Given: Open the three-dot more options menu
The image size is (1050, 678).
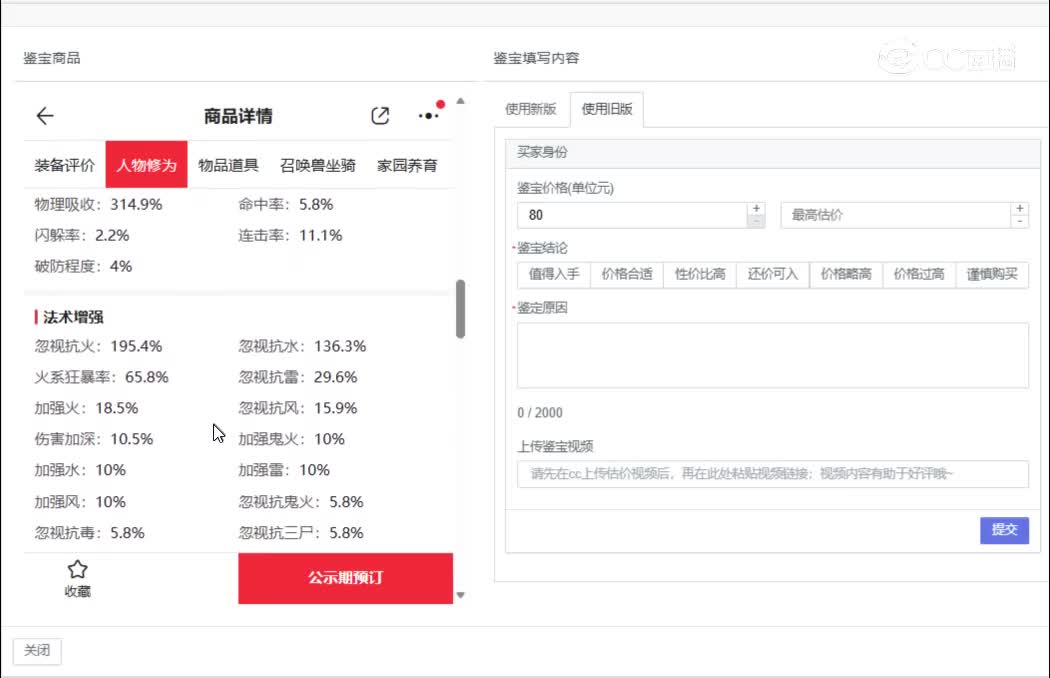Looking at the screenshot, I should 428,115.
